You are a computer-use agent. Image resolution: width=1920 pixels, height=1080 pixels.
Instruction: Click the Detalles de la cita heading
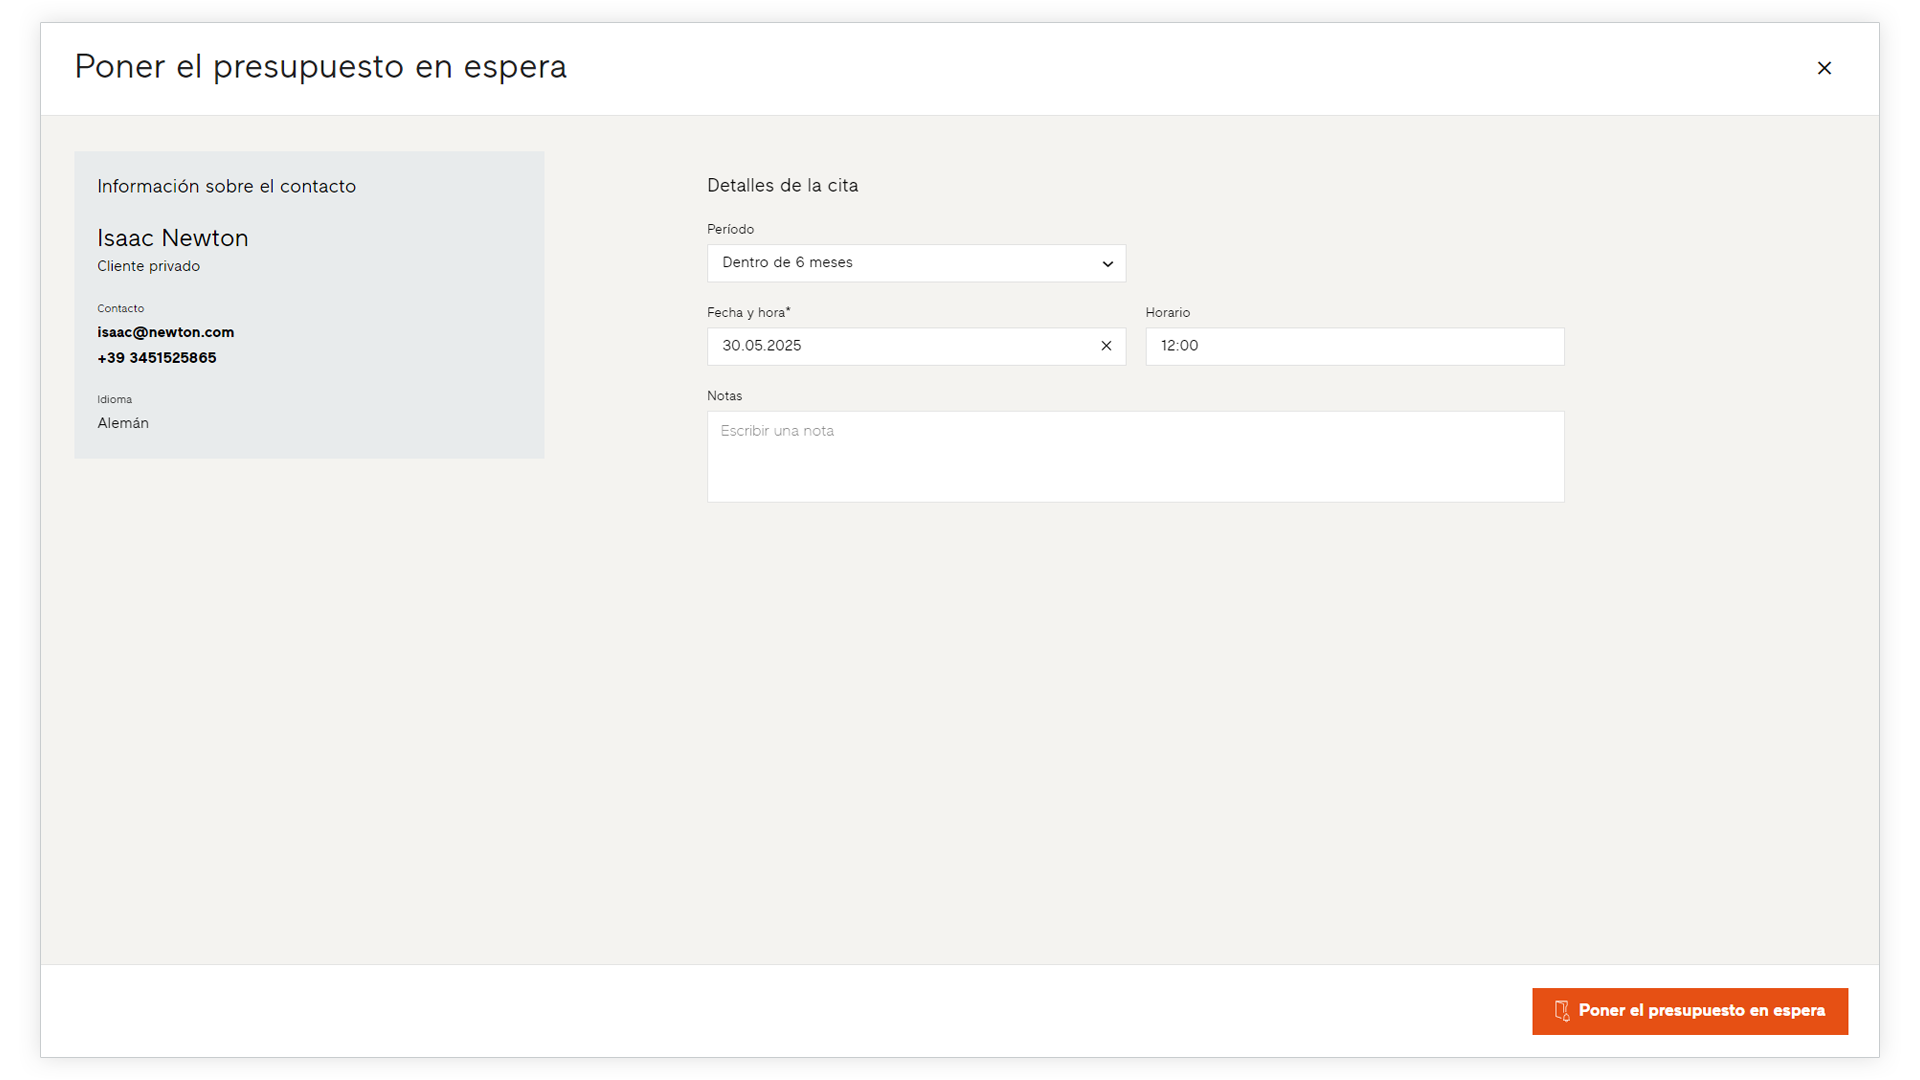(782, 185)
